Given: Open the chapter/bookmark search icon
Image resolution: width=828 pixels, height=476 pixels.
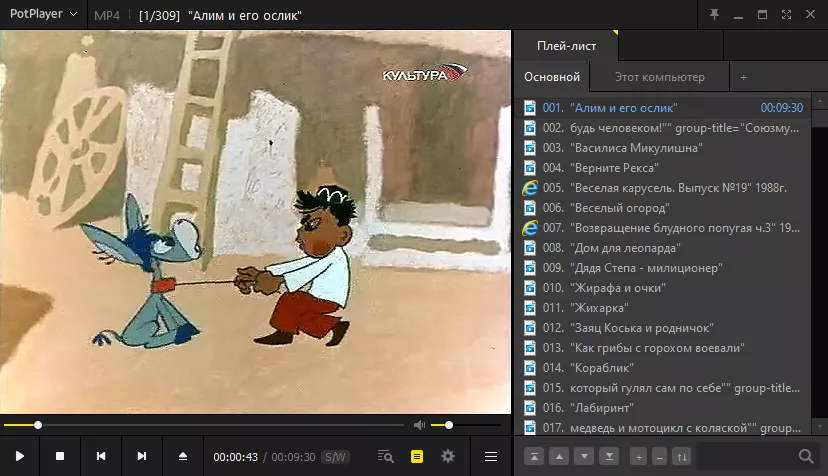Looking at the screenshot, I should click(386, 456).
